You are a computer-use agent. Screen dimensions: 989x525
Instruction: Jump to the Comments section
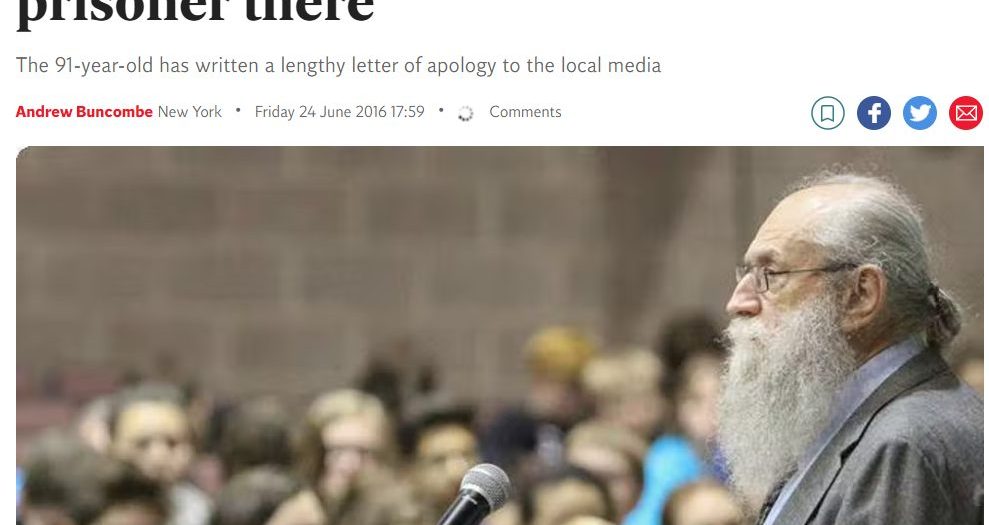525,112
